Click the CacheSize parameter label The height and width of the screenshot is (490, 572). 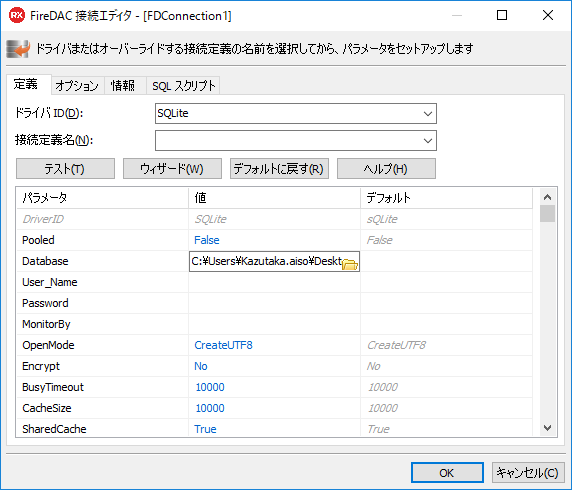pos(47,408)
